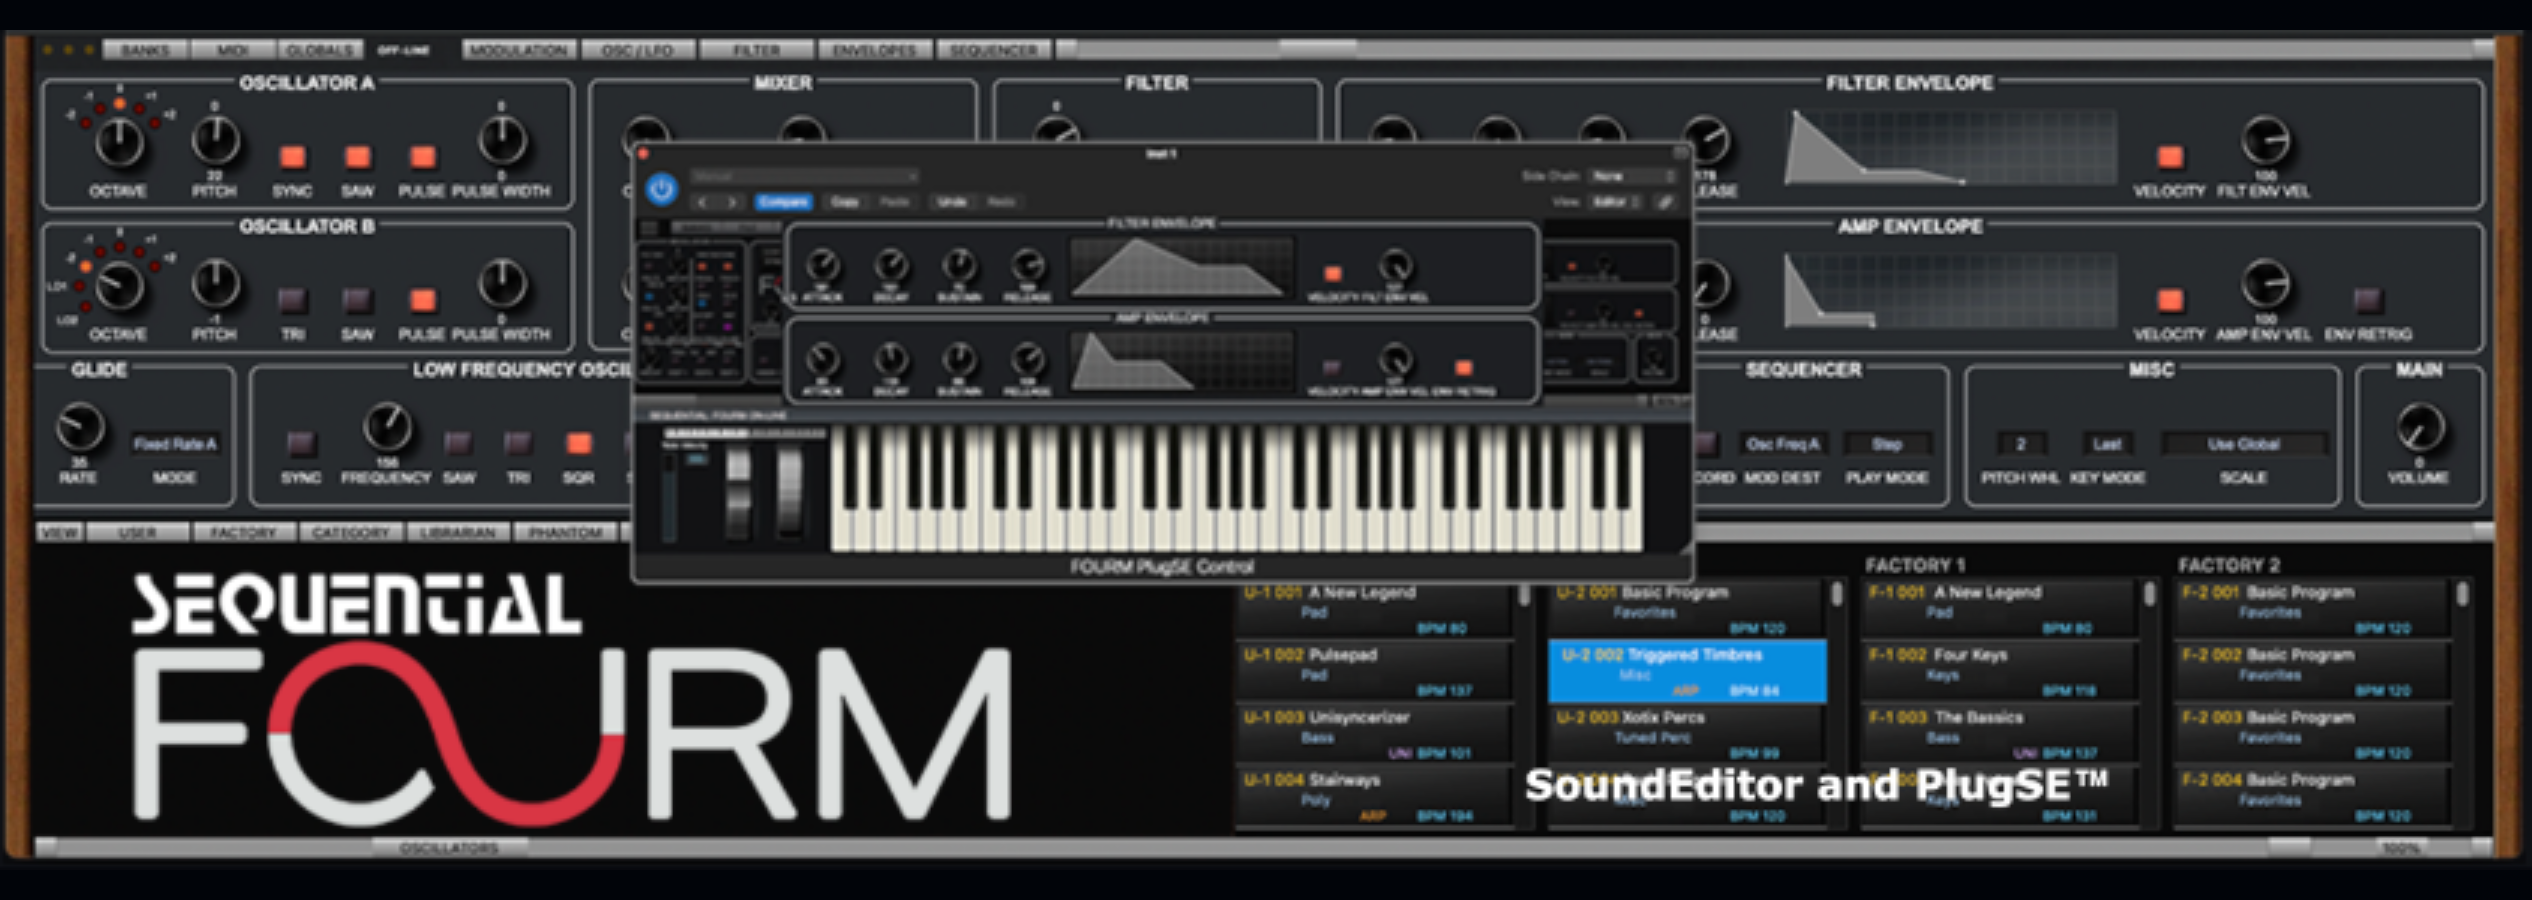Open Play Mode dropdown showing Step
Viewport: 2532px width, 900px height.
pyautogui.click(x=1887, y=444)
